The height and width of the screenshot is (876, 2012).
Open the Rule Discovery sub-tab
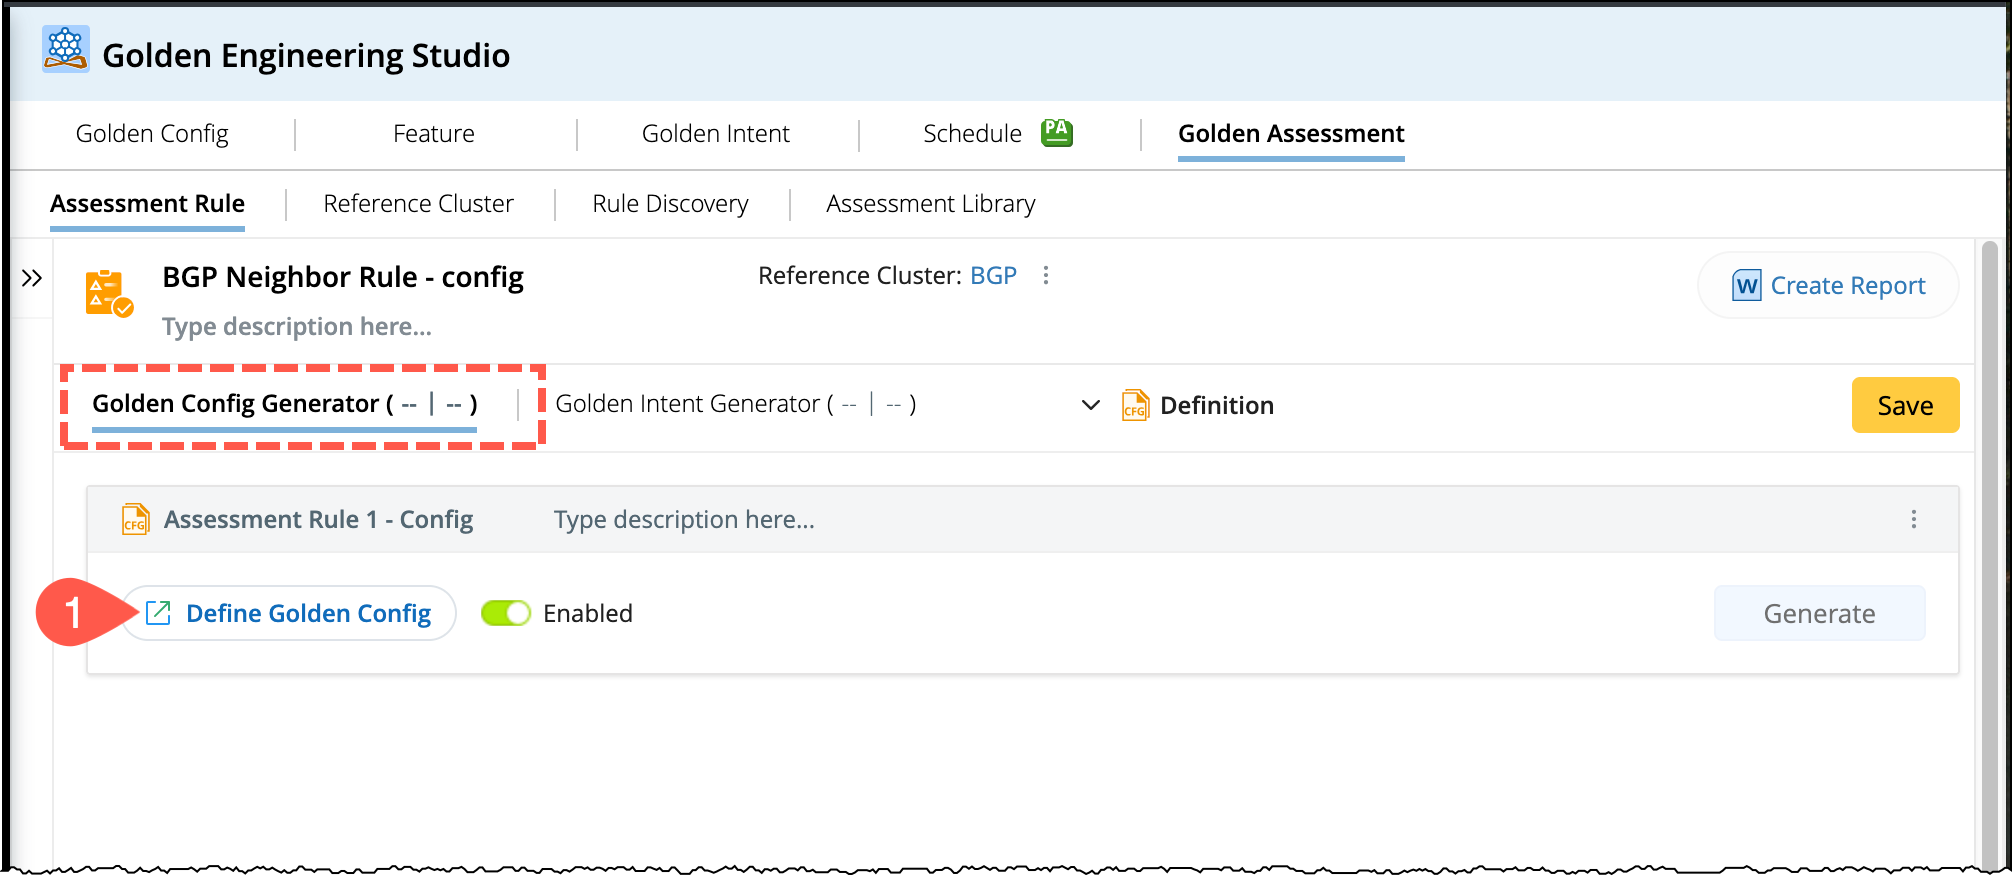tap(670, 204)
